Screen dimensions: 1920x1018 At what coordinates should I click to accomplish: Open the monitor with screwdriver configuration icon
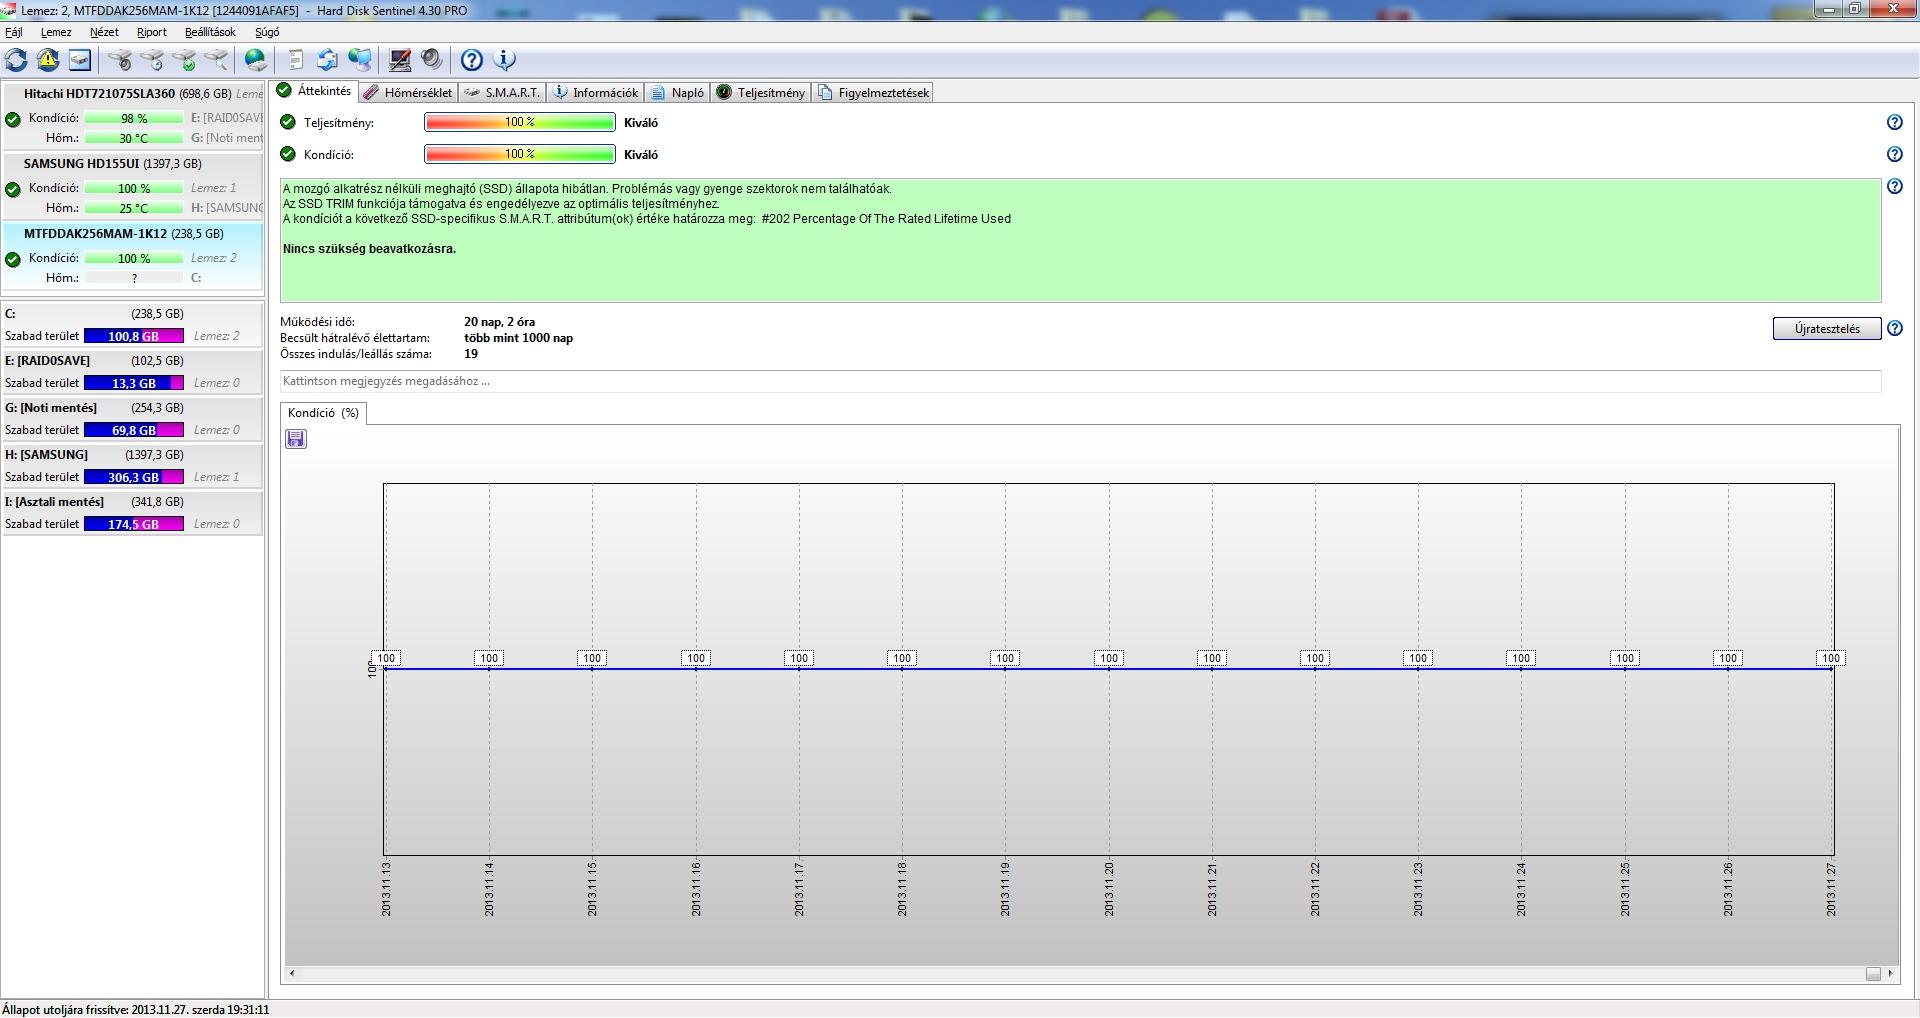tap(400, 60)
